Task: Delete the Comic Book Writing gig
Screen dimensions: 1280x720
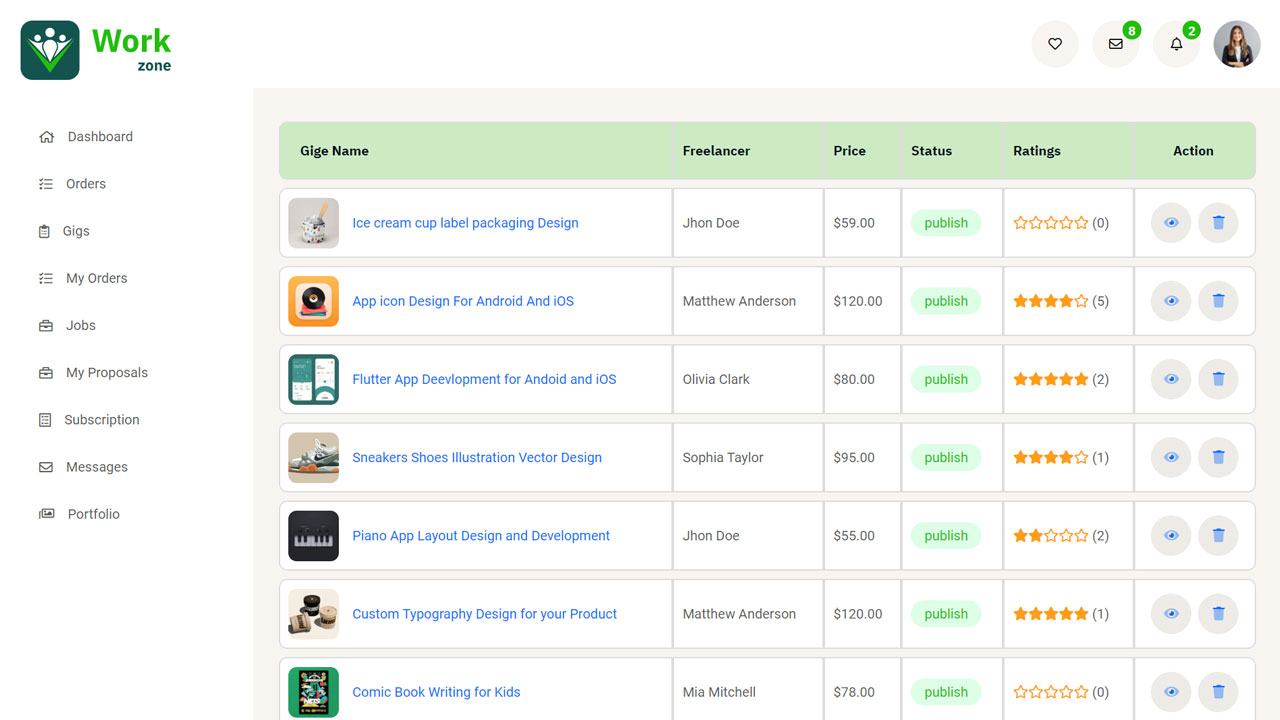Action: click(1218, 692)
